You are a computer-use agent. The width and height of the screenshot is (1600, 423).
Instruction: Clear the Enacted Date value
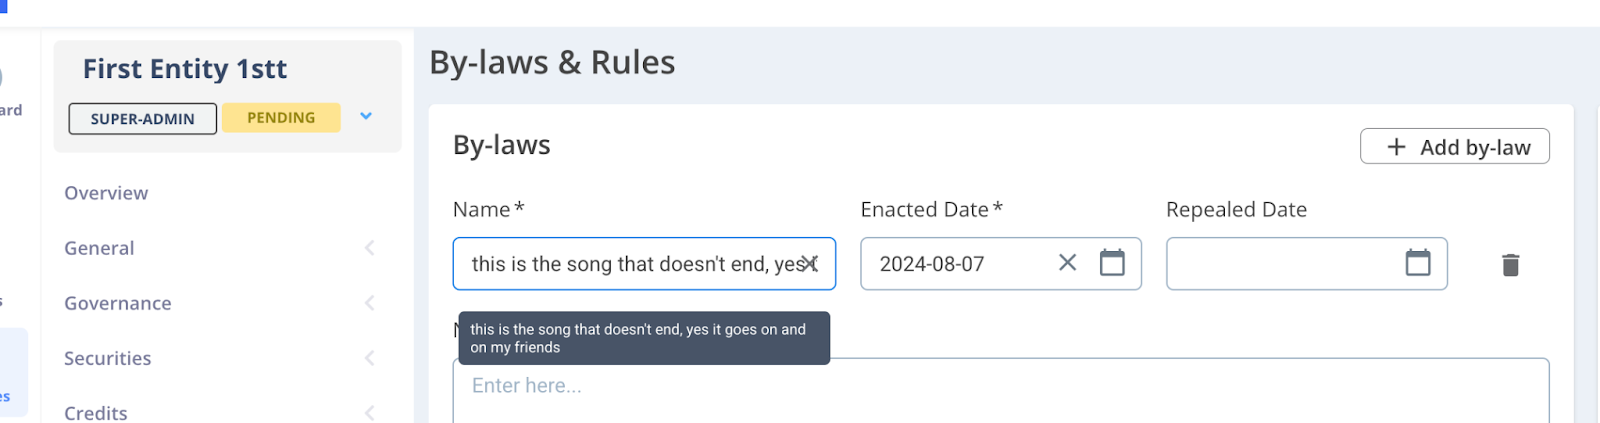[1067, 263]
